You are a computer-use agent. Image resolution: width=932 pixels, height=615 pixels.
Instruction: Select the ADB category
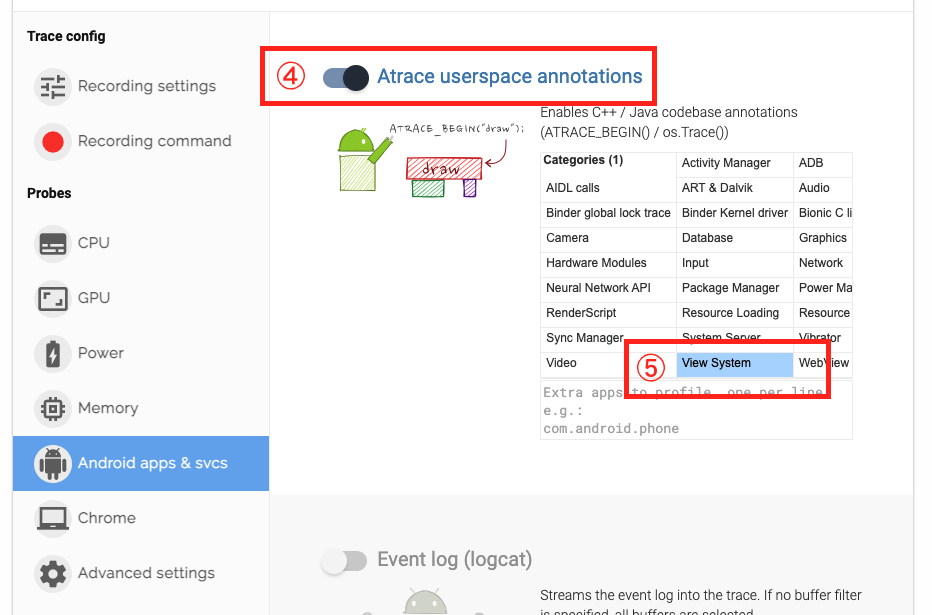coord(823,163)
